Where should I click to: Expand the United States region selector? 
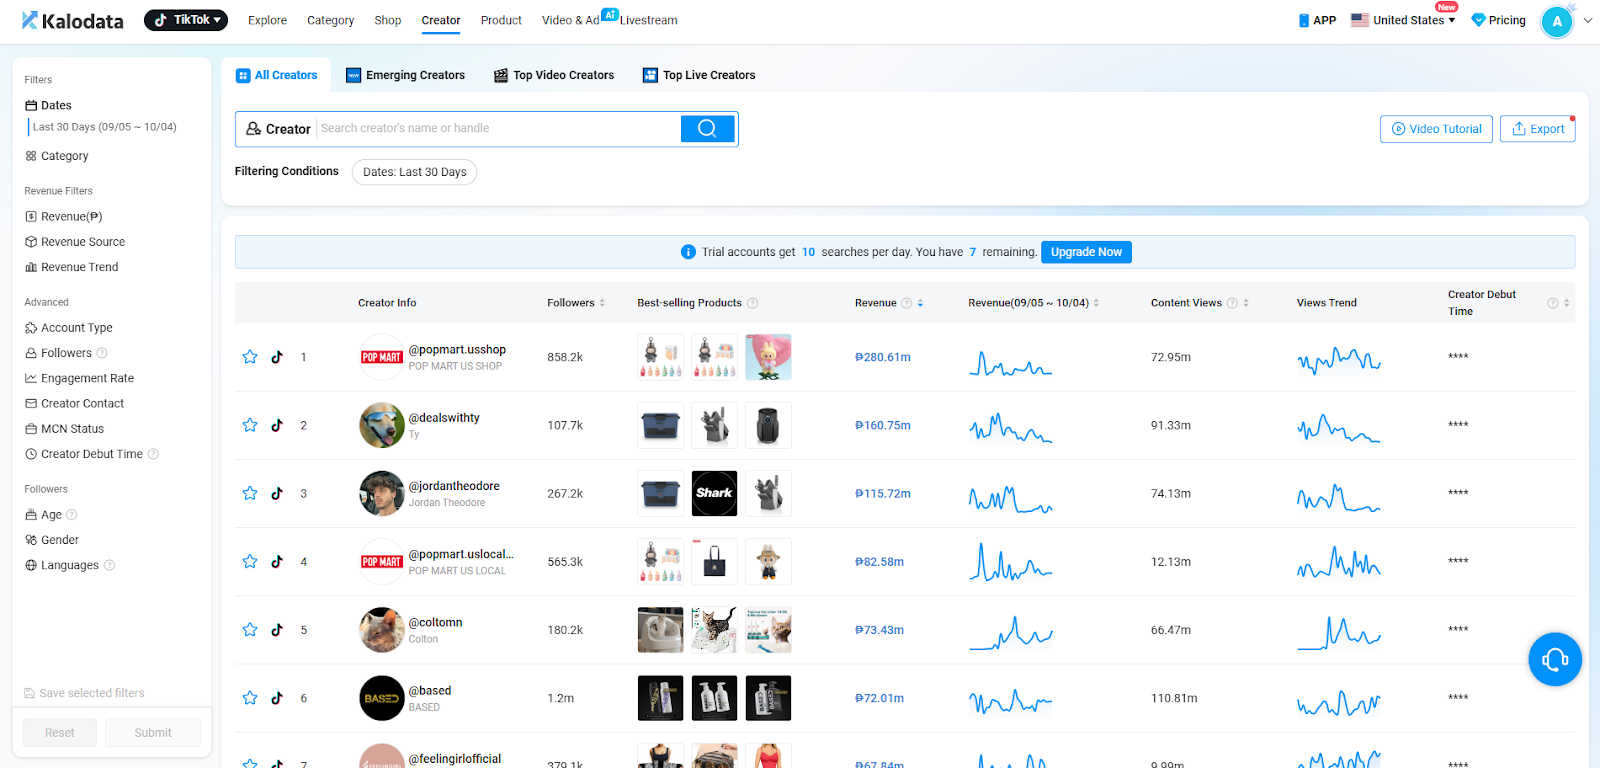click(x=1403, y=20)
